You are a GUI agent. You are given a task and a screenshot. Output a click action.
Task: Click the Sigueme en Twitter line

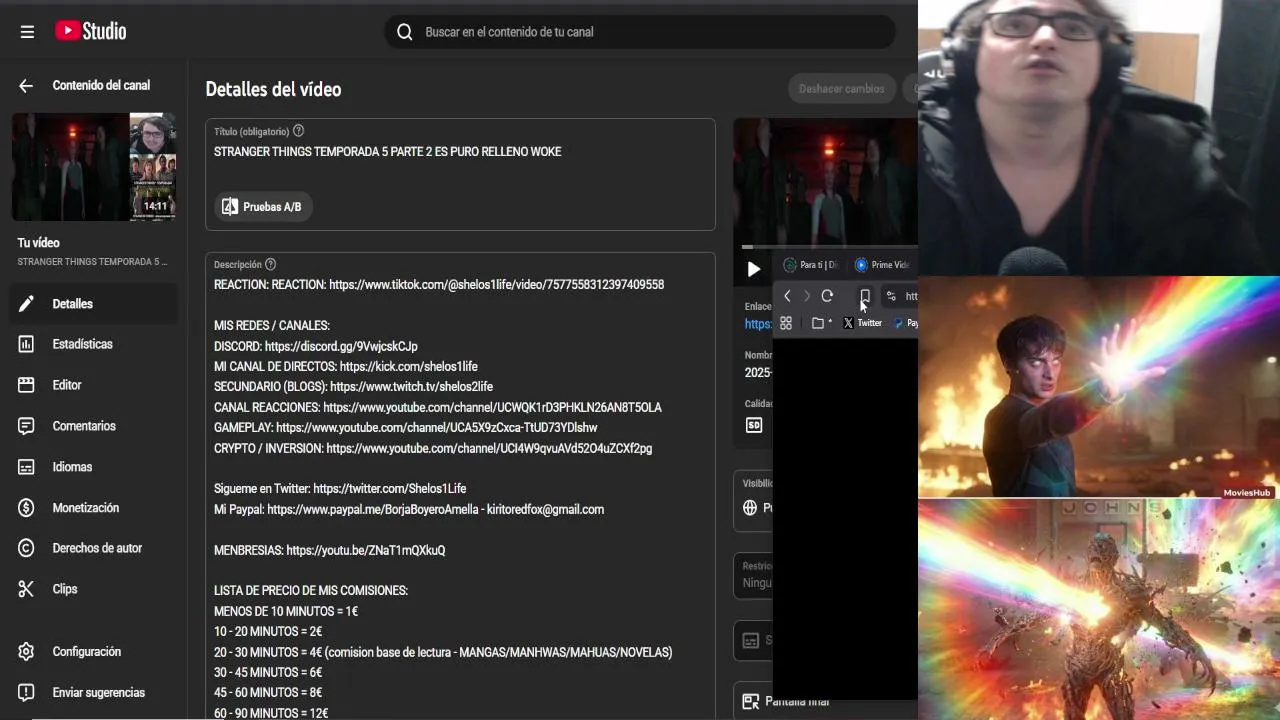click(x=340, y=489)
